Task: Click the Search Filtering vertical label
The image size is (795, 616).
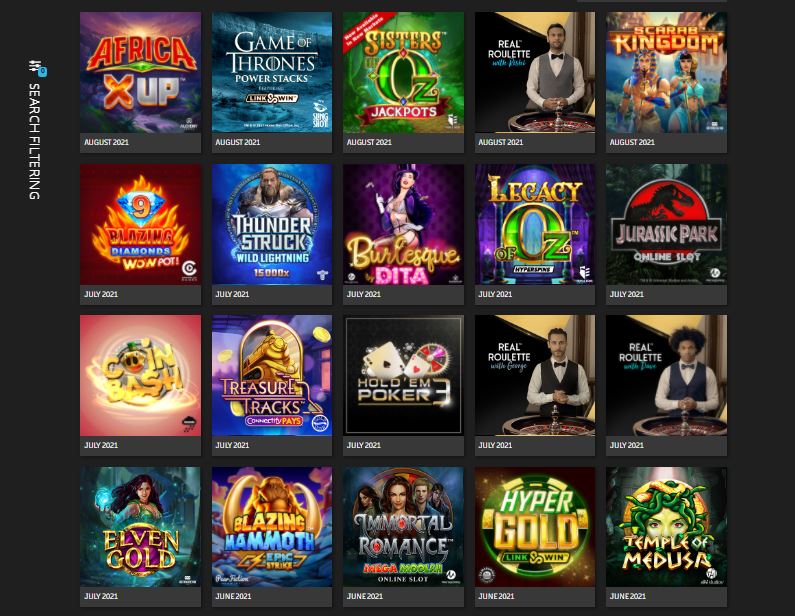Action: point(34,141)
